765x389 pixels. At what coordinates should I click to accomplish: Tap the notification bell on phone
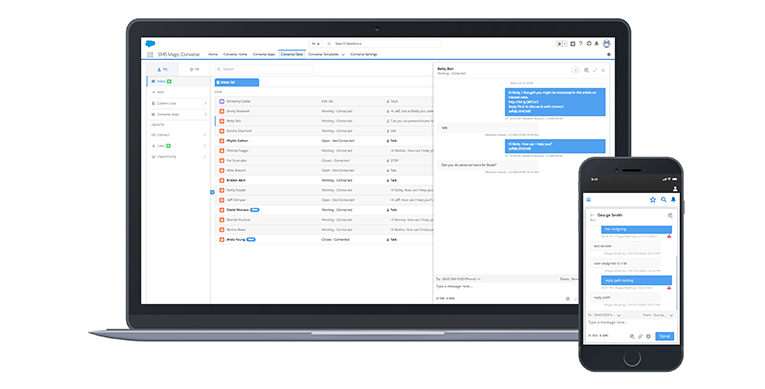[x=673, y=200]
